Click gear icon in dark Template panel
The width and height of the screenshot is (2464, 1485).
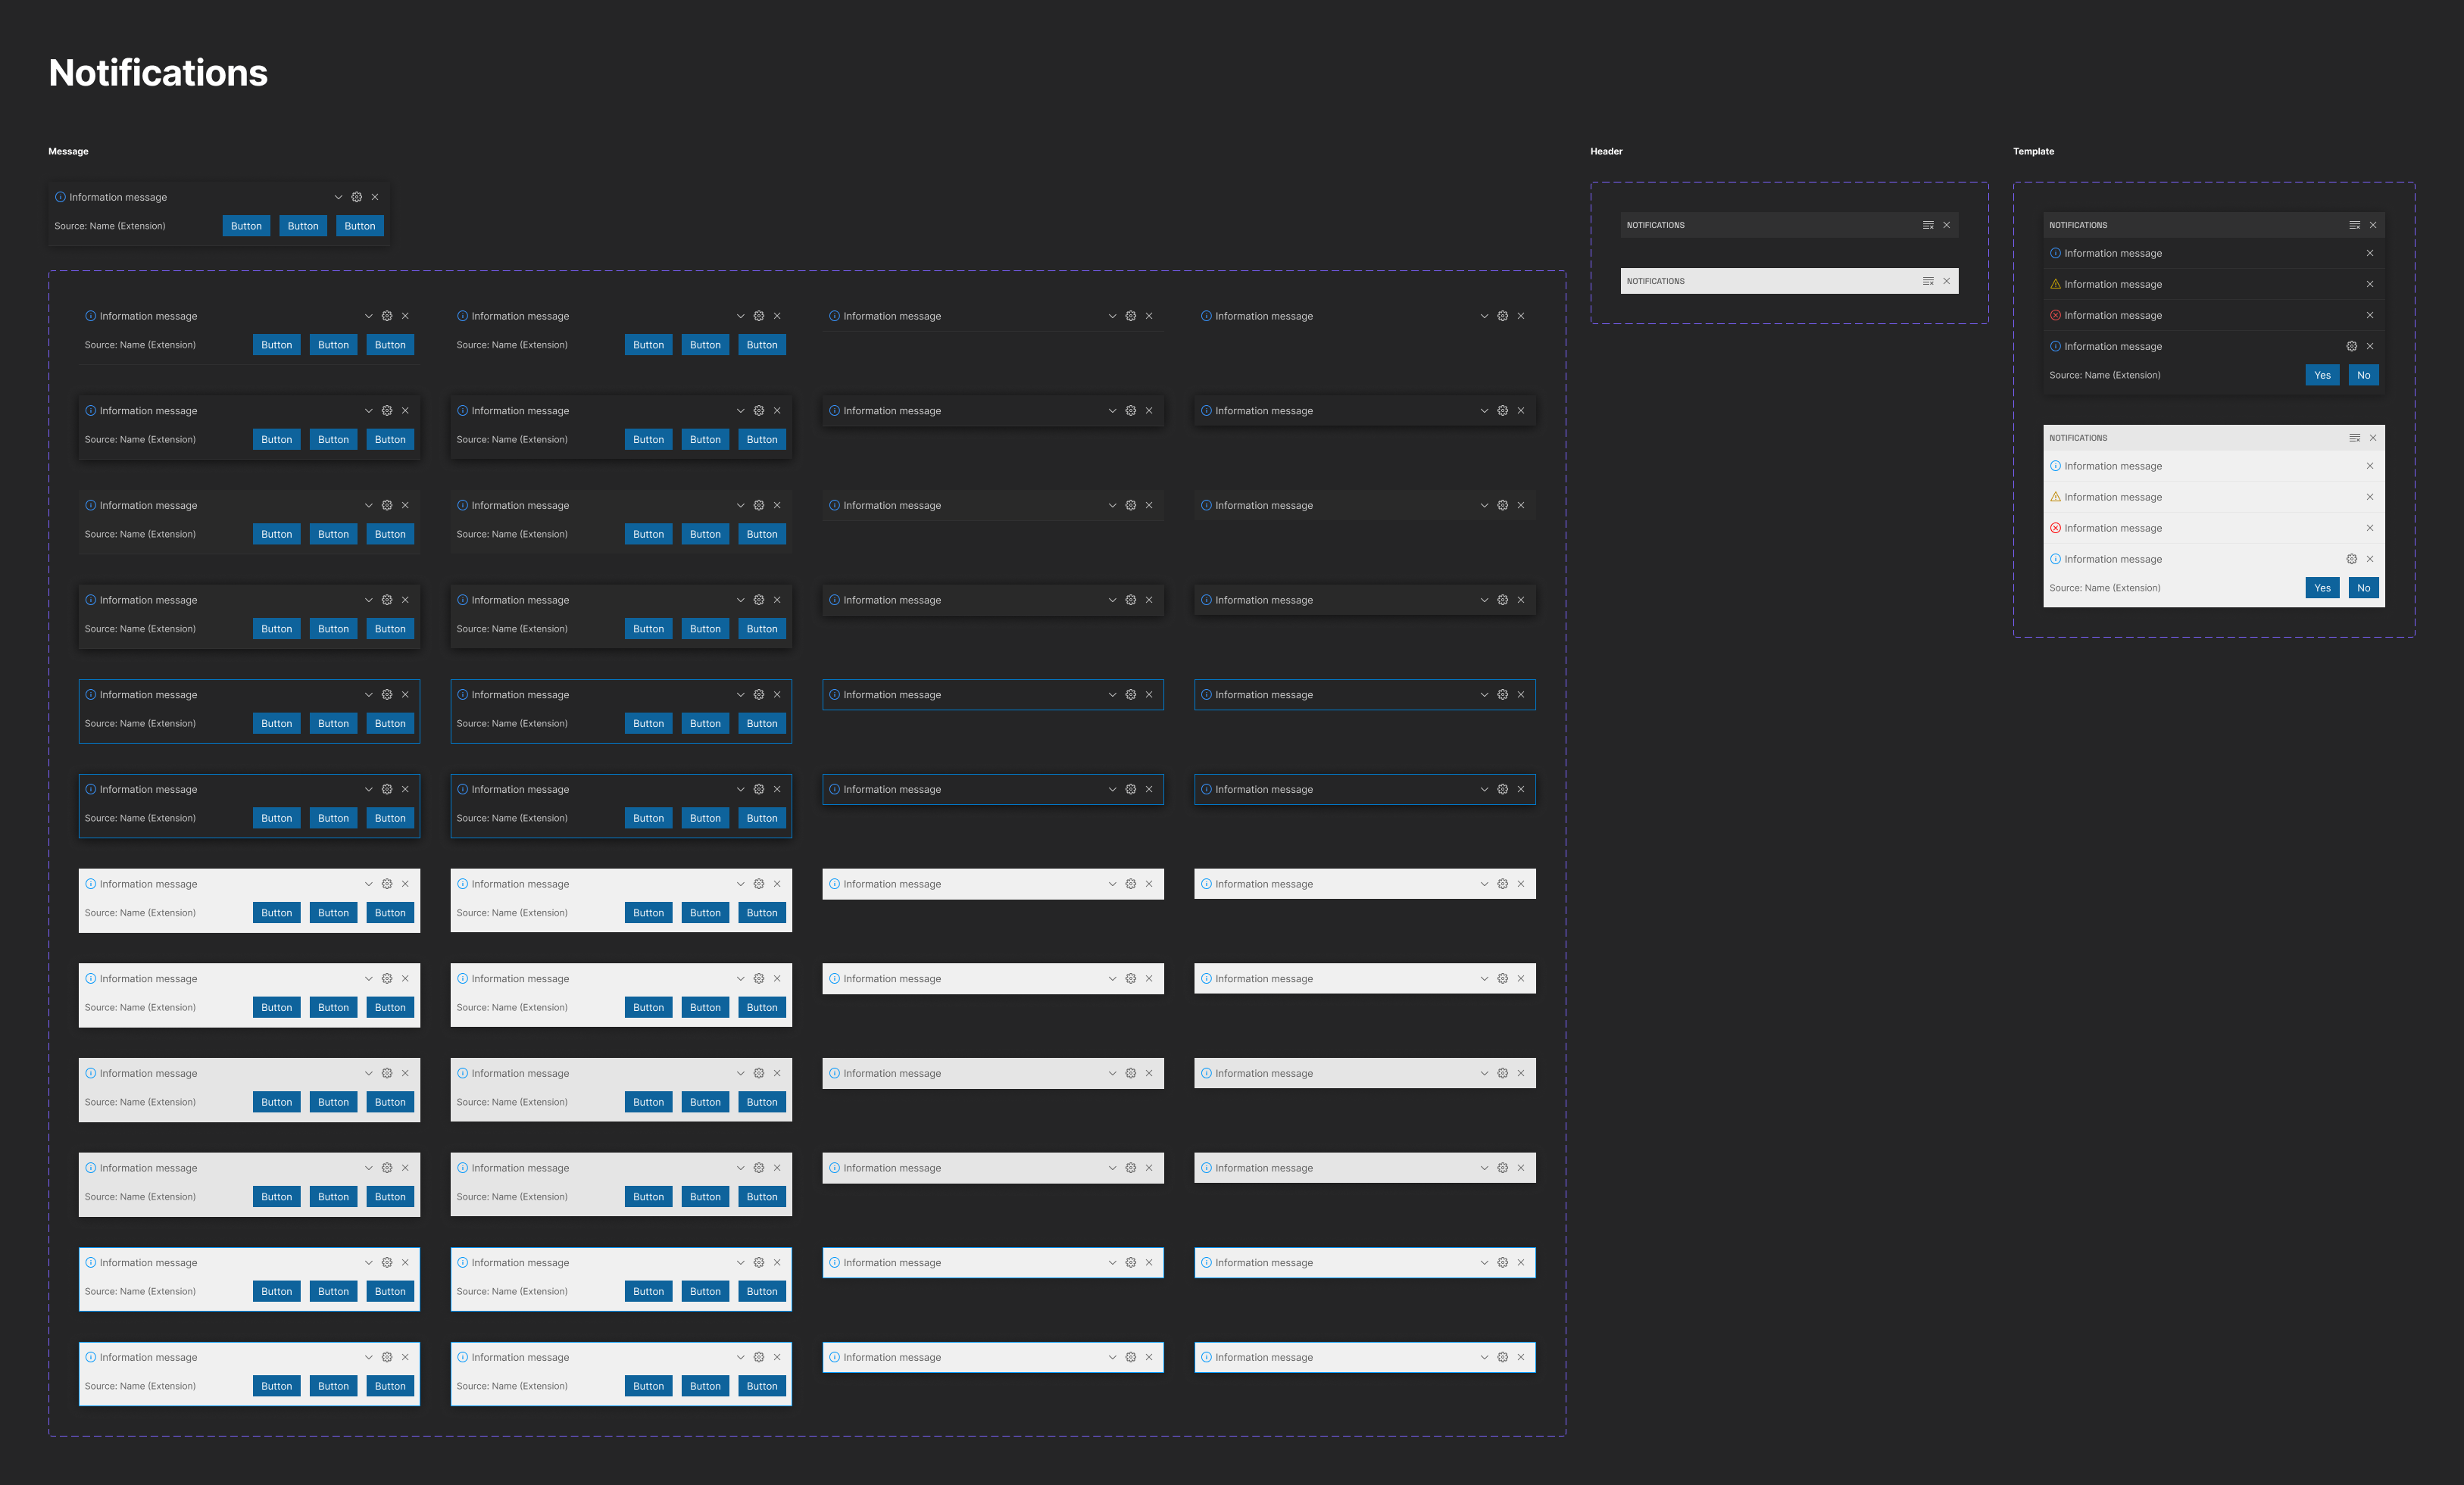pos(2351,346)
